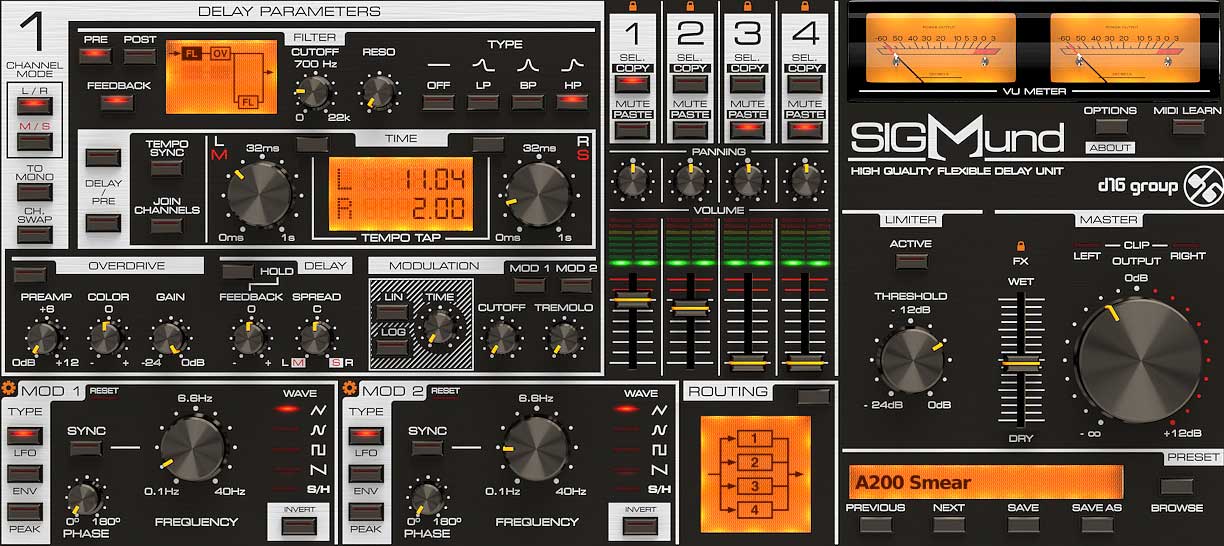1224x546 pixels.
Task: Click the volume fader for line 1
Action: click(633, 301)
